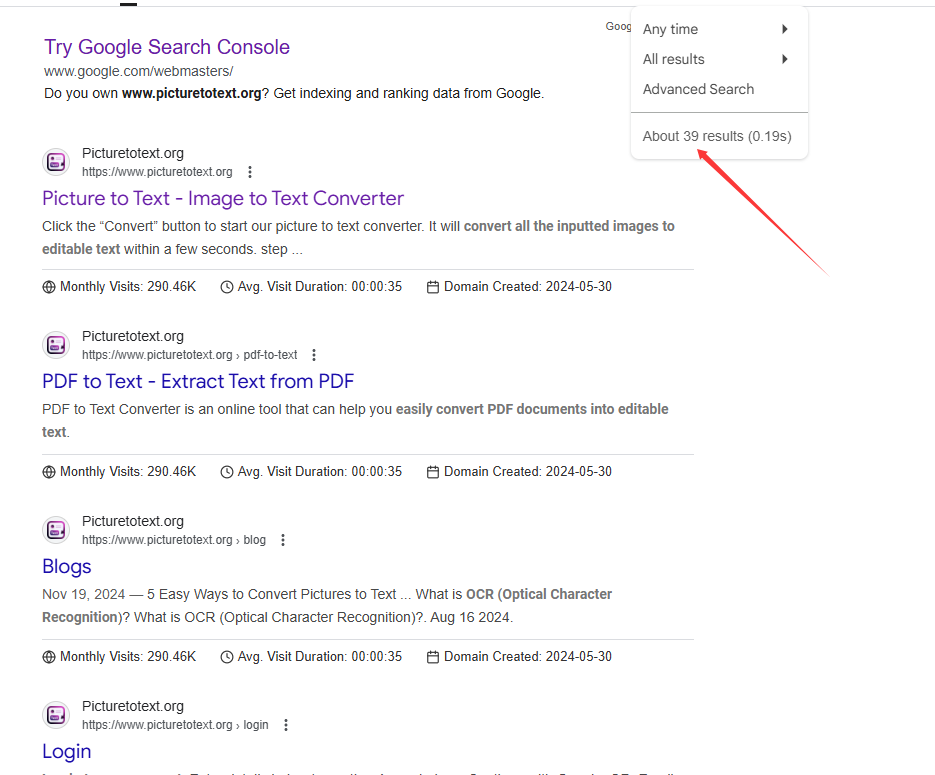Click clock icon under Blogs result
The width and height of the screenshot is (935, 775).
(227, 657)
